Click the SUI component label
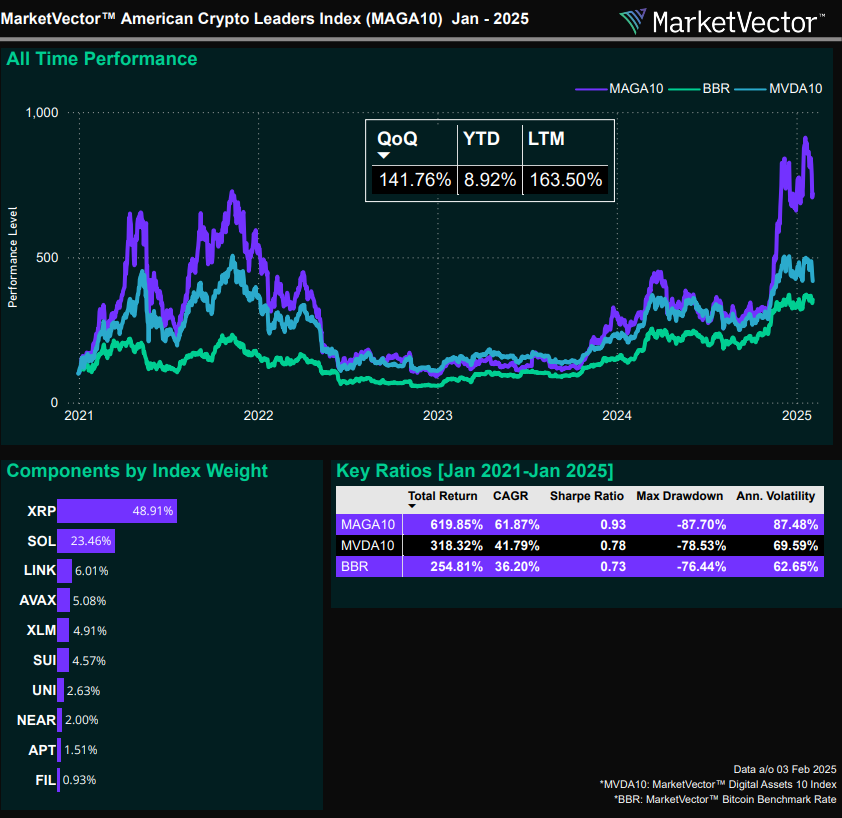The image size is (842, 818). (x=45, y=661)
